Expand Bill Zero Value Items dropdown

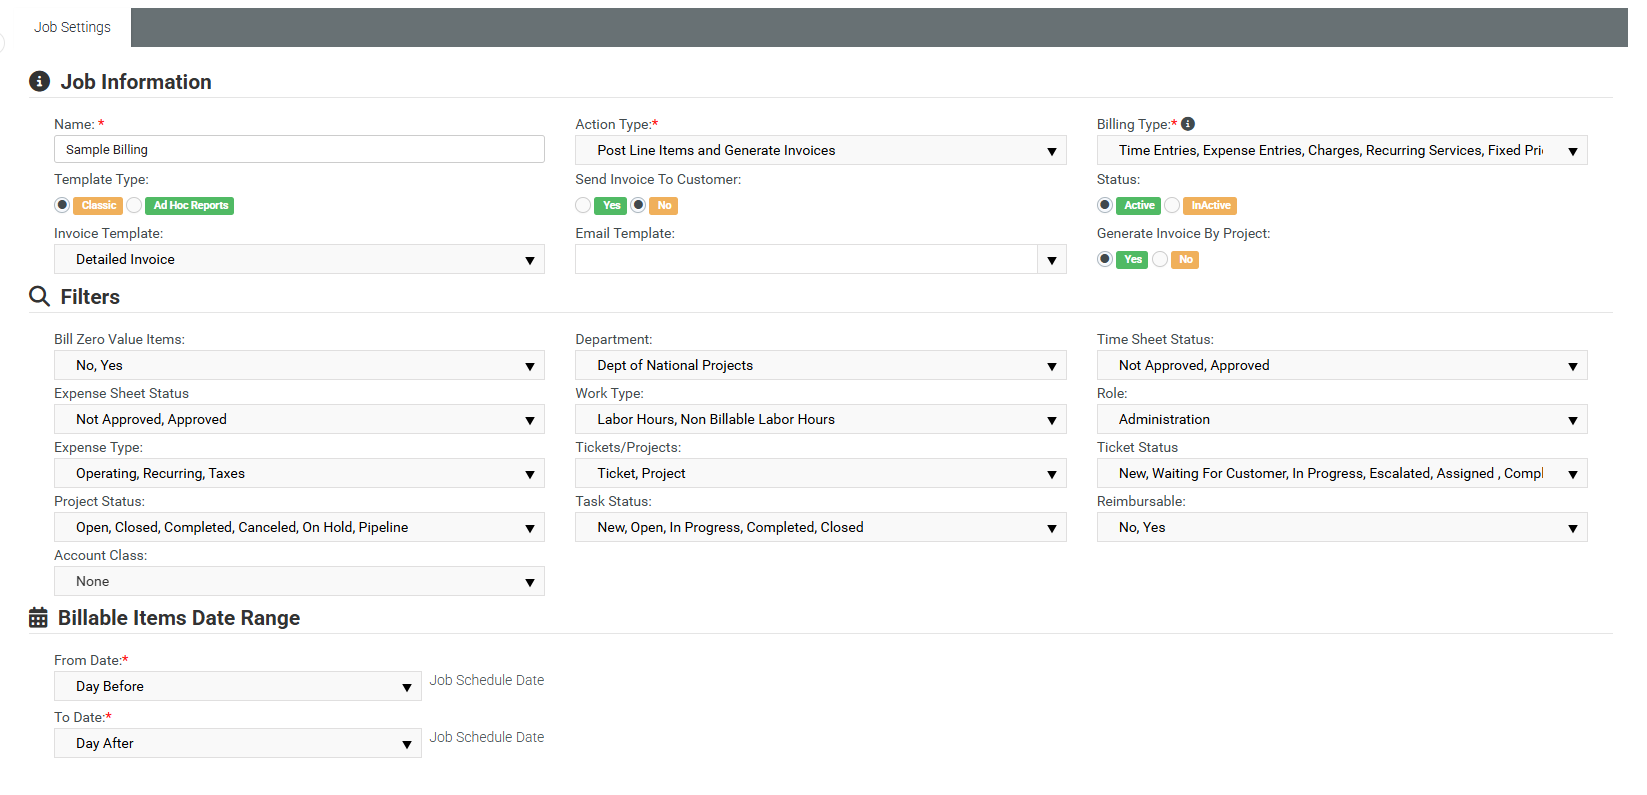coord(299,365)
